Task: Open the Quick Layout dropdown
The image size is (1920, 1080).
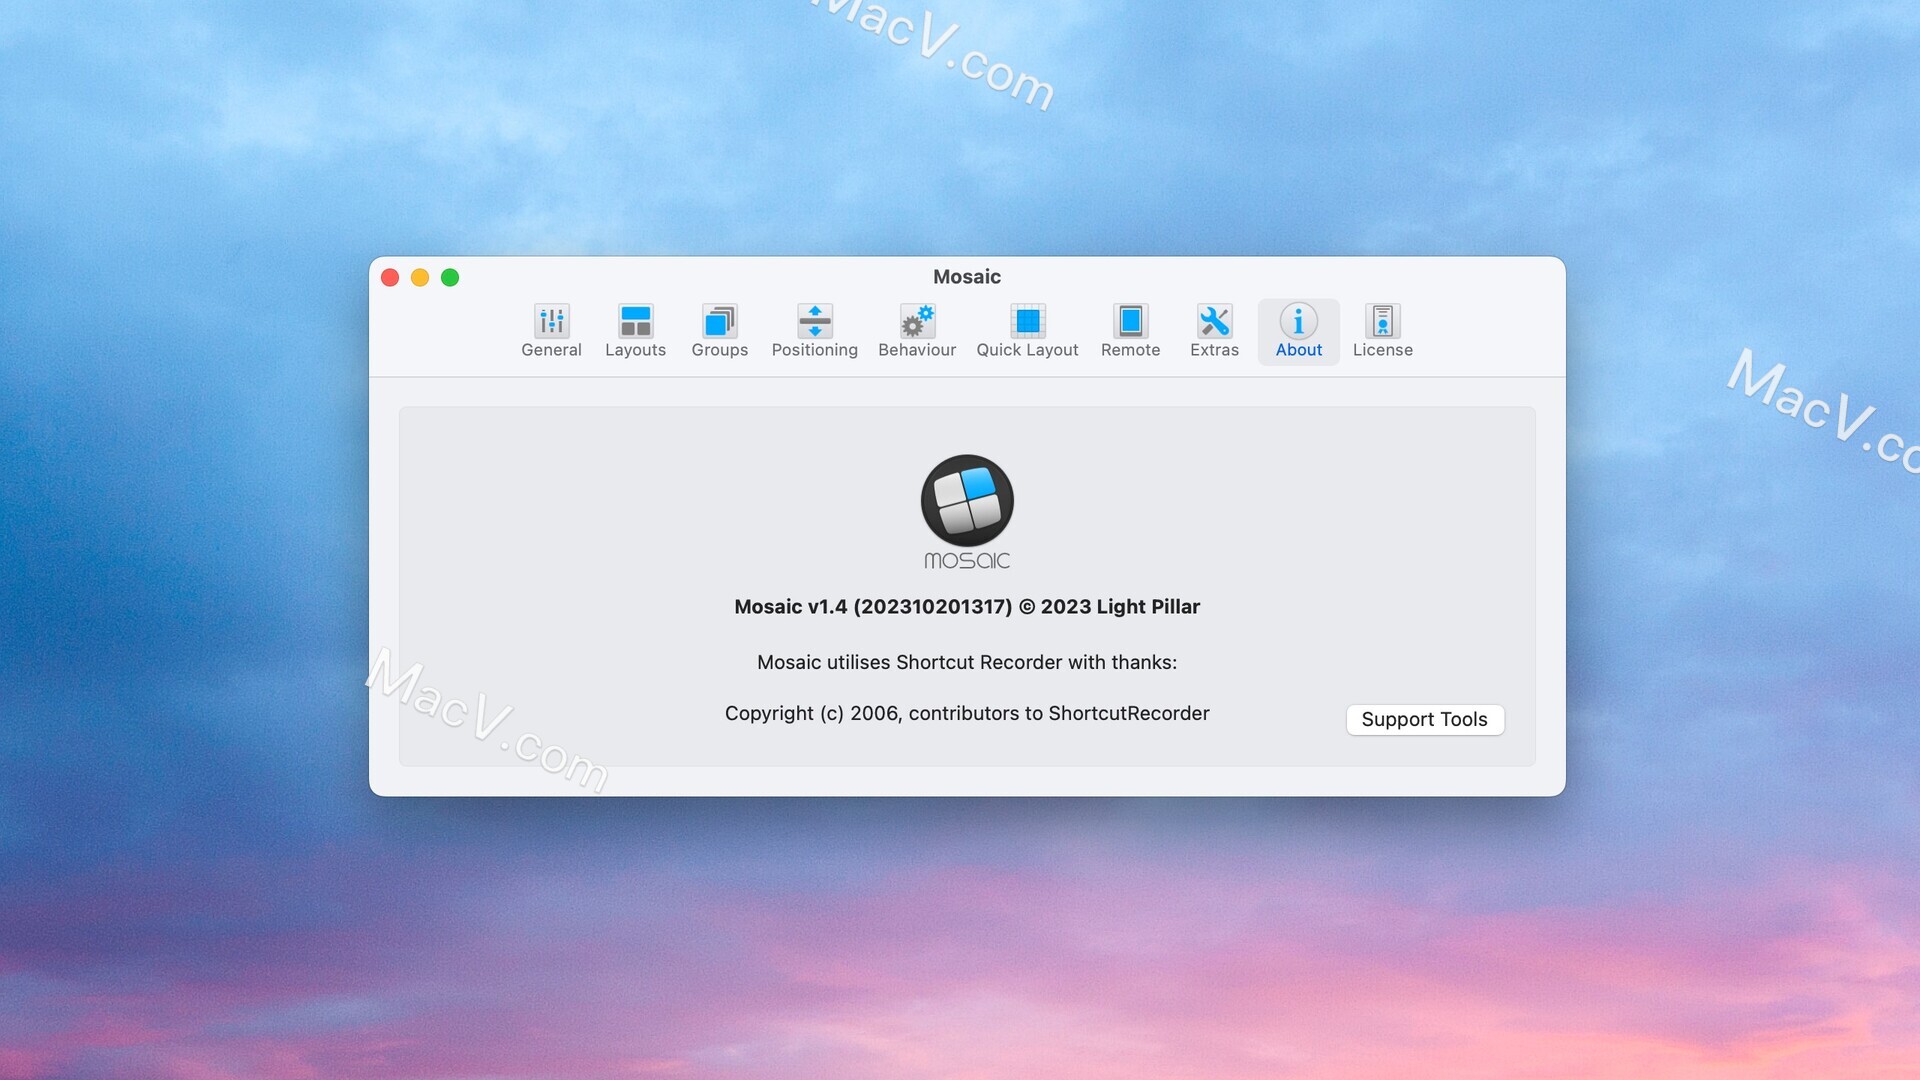Action: (x=1027, y=330)
